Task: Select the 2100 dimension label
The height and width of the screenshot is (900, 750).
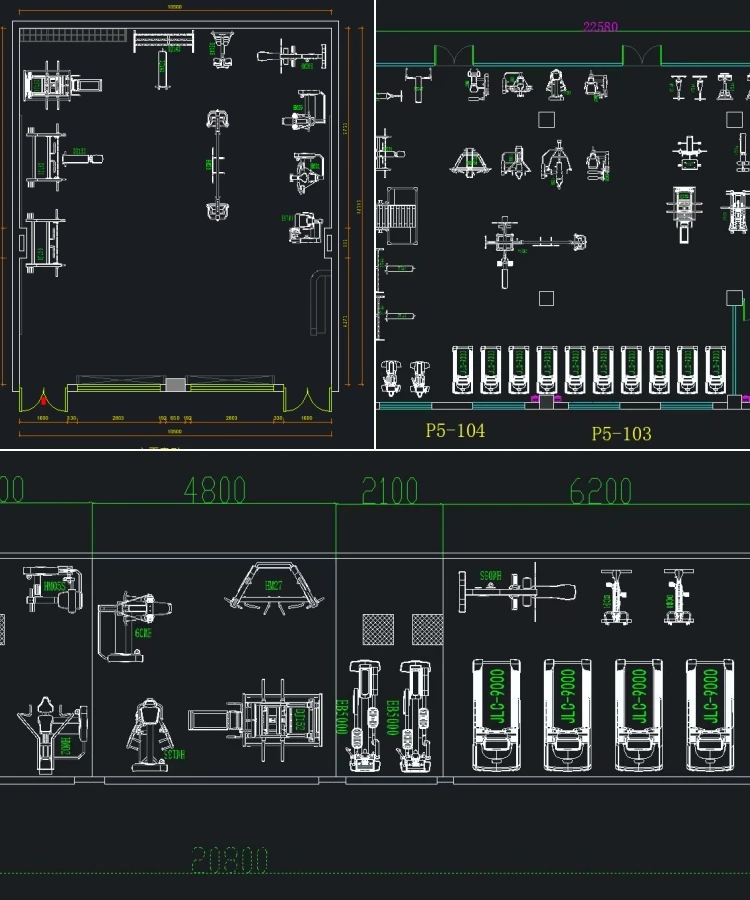Action: point(390,491)
